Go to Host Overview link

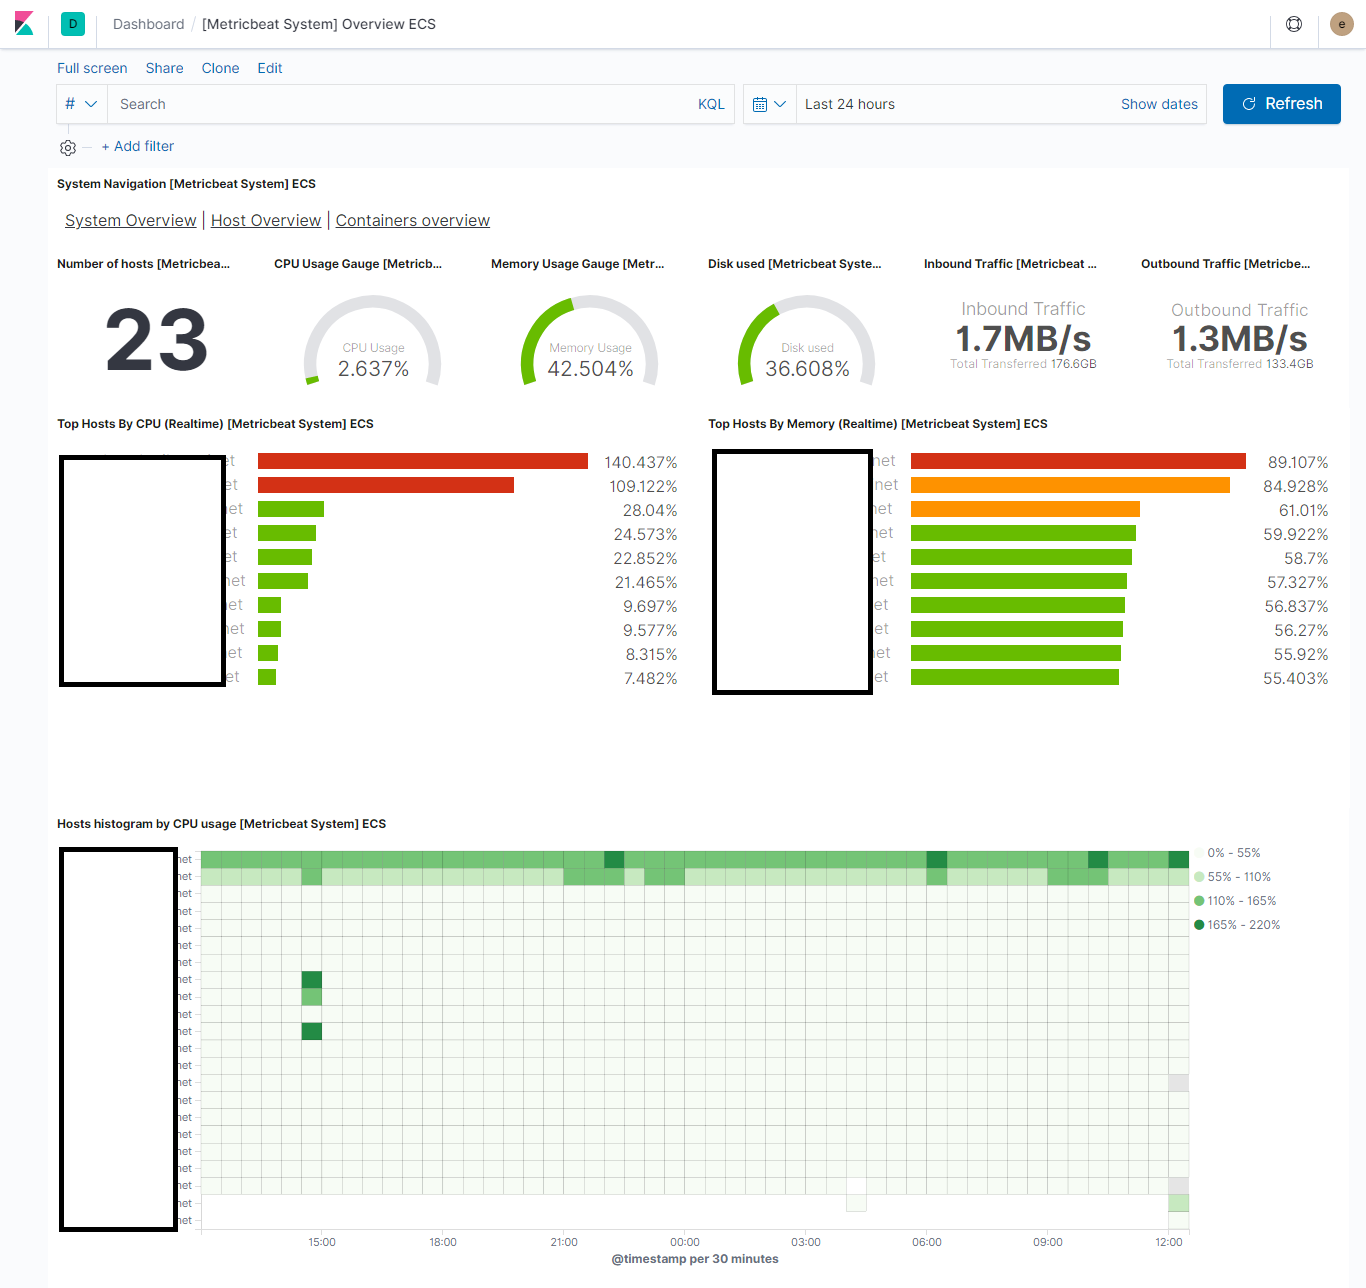tap(266, 220)
